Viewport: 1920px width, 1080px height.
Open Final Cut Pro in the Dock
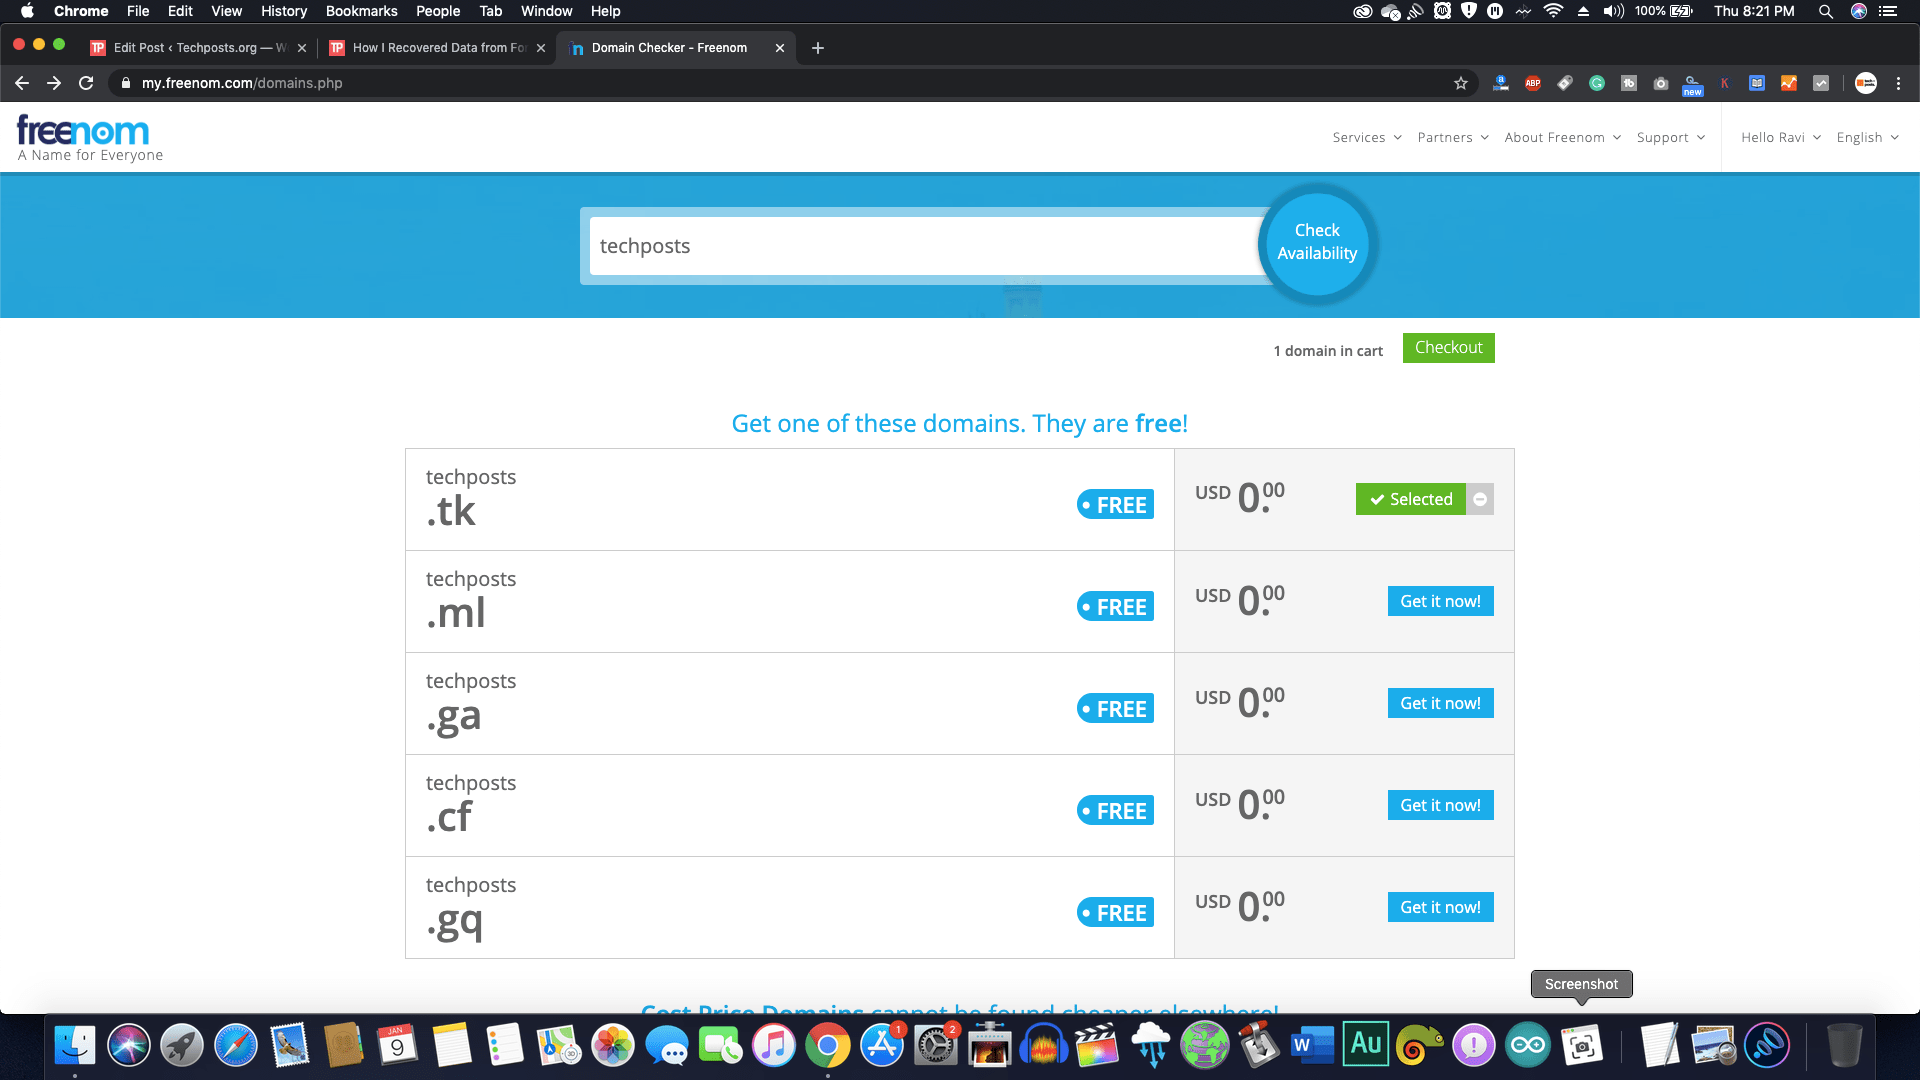1097,1046
